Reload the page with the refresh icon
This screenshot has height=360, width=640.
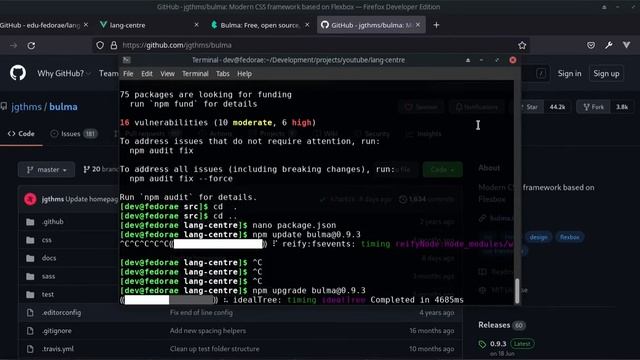31,45
